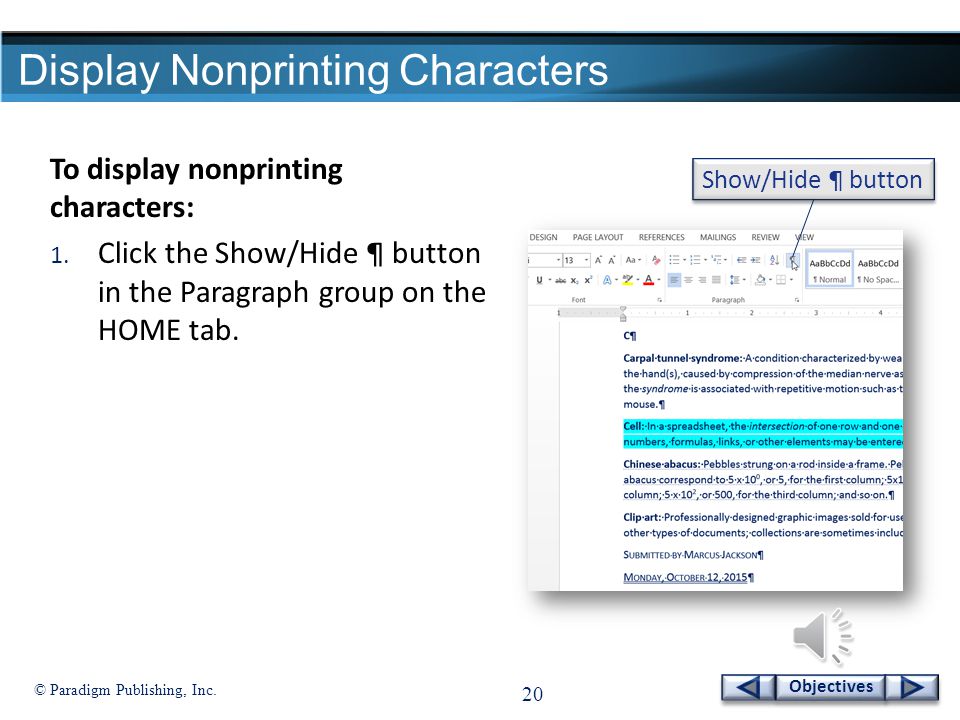The width and height of the screenshot is (960, 720).
Task: Open the Underline style dropdown arrow
Action: coord(550,279)
